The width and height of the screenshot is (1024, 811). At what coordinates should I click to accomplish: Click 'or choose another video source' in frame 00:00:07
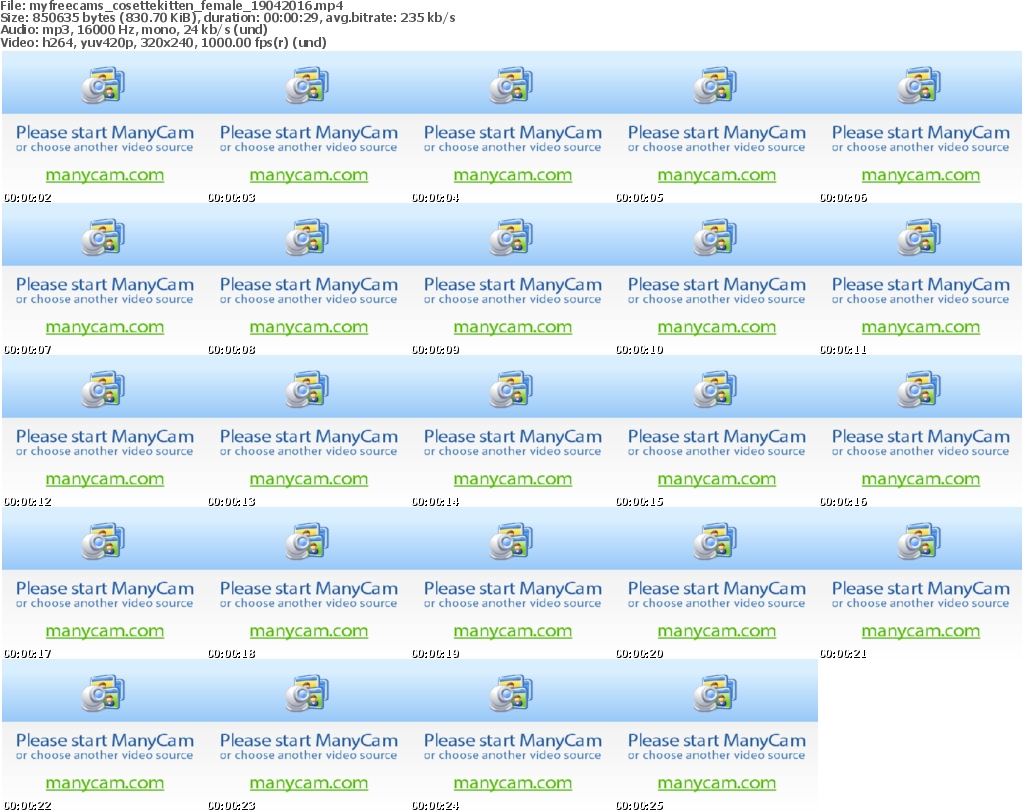104,299
